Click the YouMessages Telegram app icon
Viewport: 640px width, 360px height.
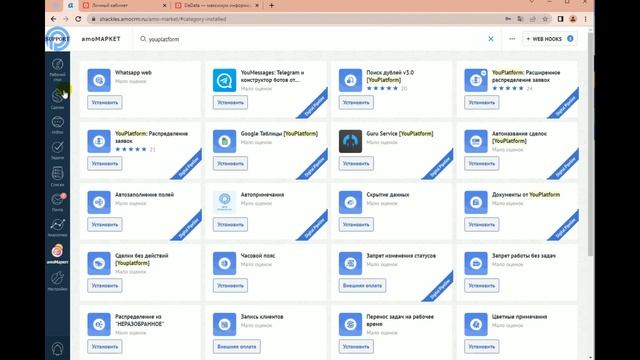(224, 80)
